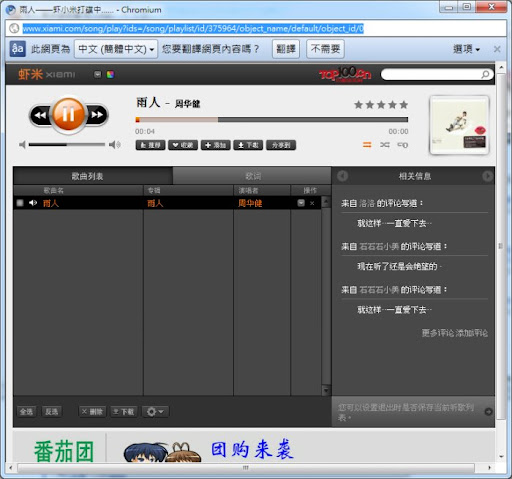The width and height of the screenshot is (512, 479).
Task: Mute using the left speaker icon
Action: point(22,145)
